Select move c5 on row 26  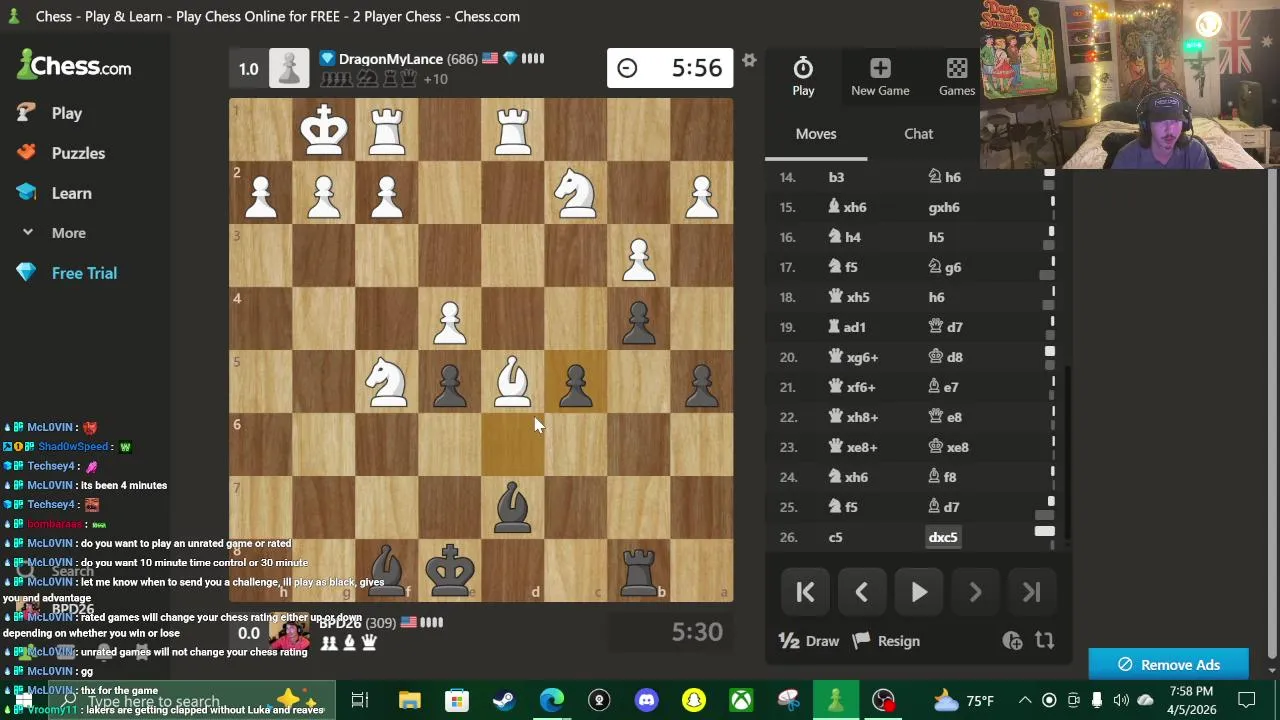[x=835, y=537]
